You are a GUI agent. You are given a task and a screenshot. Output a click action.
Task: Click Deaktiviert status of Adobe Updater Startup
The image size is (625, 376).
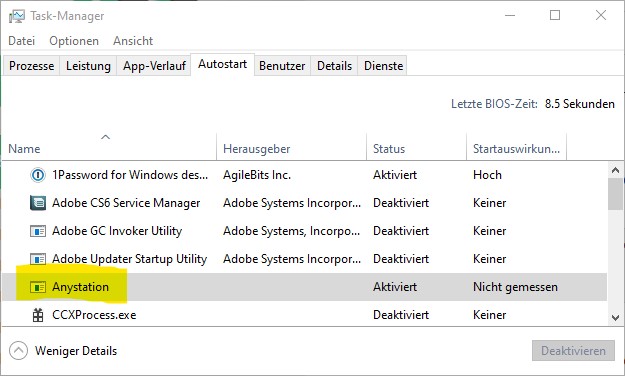click(x=401, y=259)
